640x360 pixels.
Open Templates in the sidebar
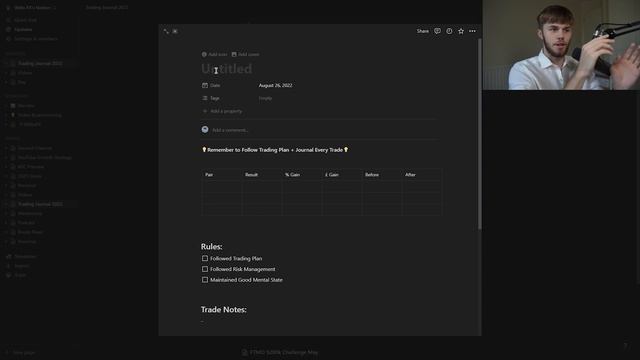(25, 256)
